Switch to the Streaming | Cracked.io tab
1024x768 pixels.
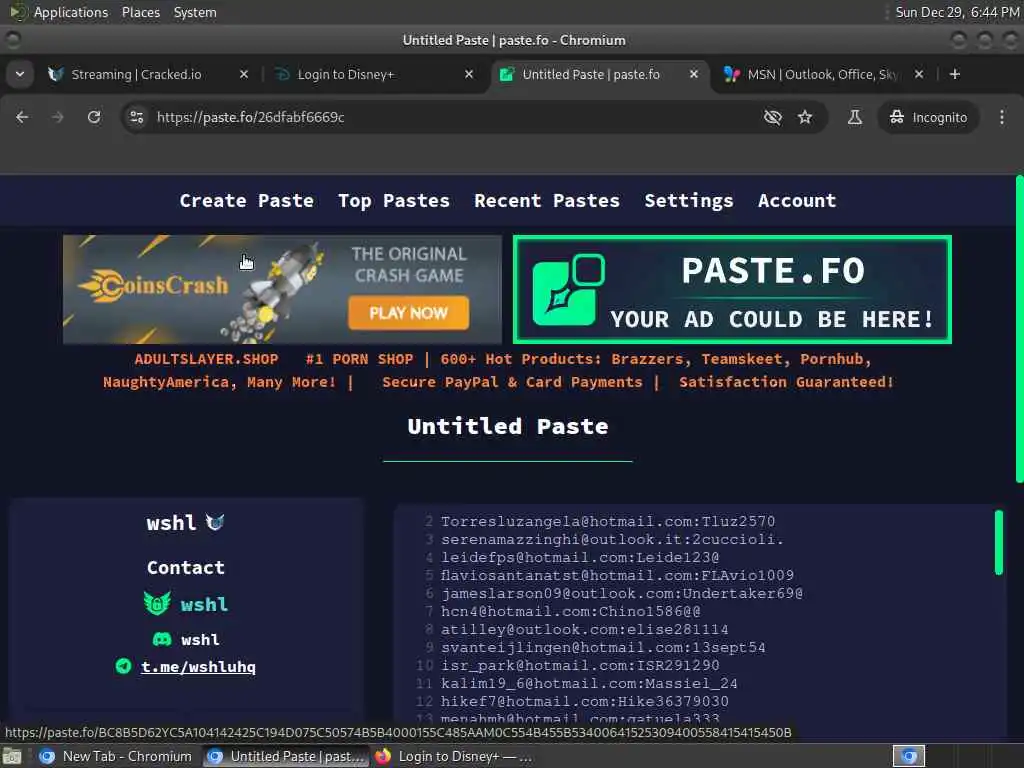point(136,74)
